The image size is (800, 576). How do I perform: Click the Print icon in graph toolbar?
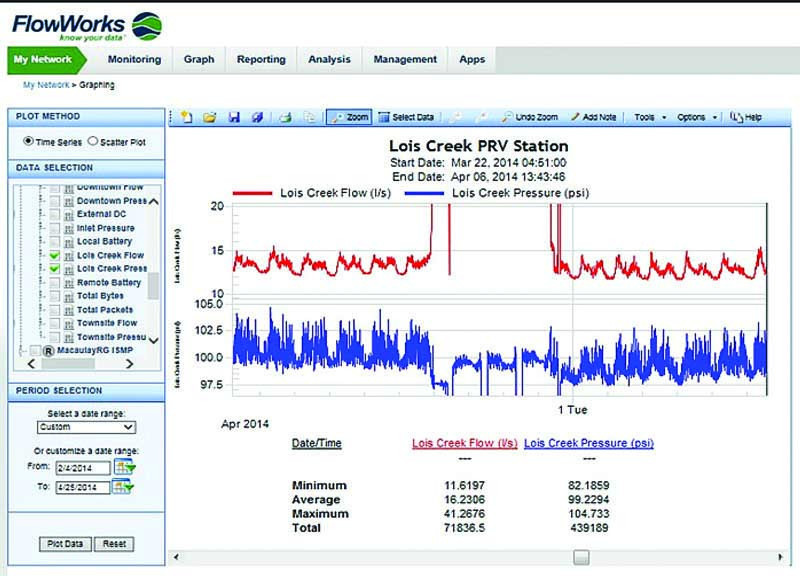284,117
